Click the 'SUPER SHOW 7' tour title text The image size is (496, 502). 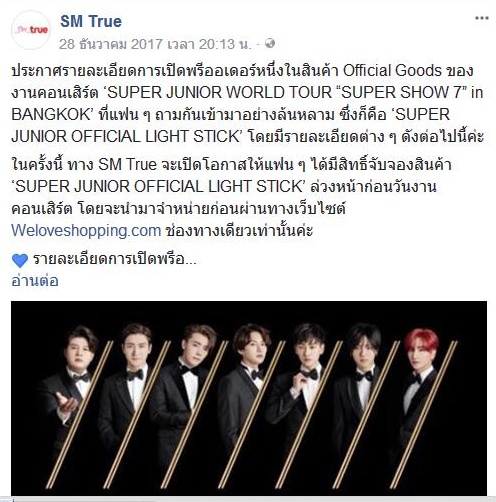(x=401, y=92)
